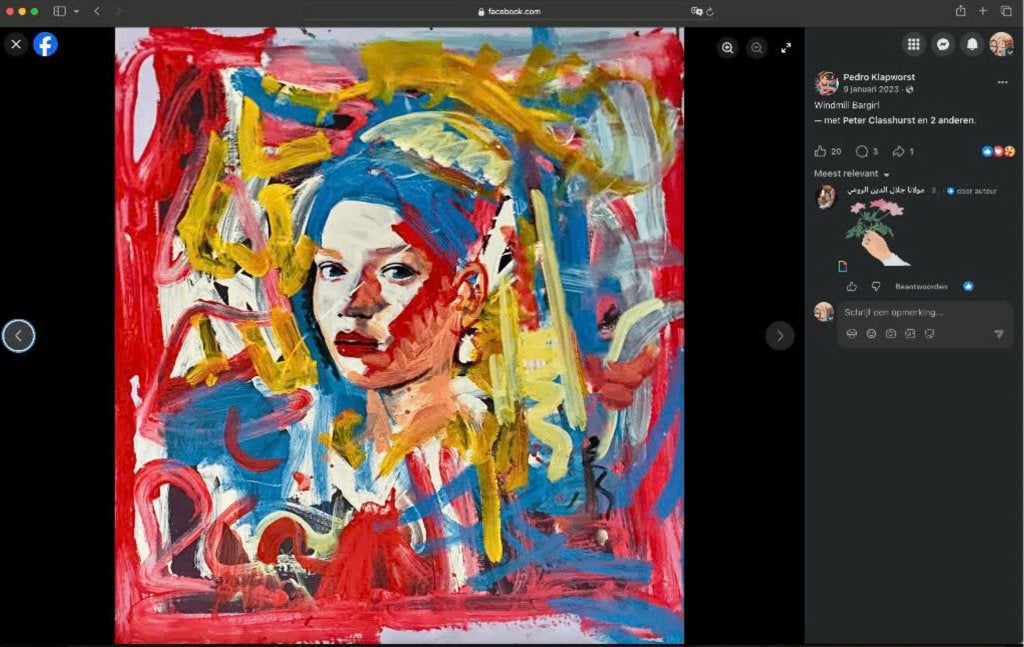Screen dimensions: 1024x647
Task: Open your account profile menu
Action: click(x=1001, y=44)
